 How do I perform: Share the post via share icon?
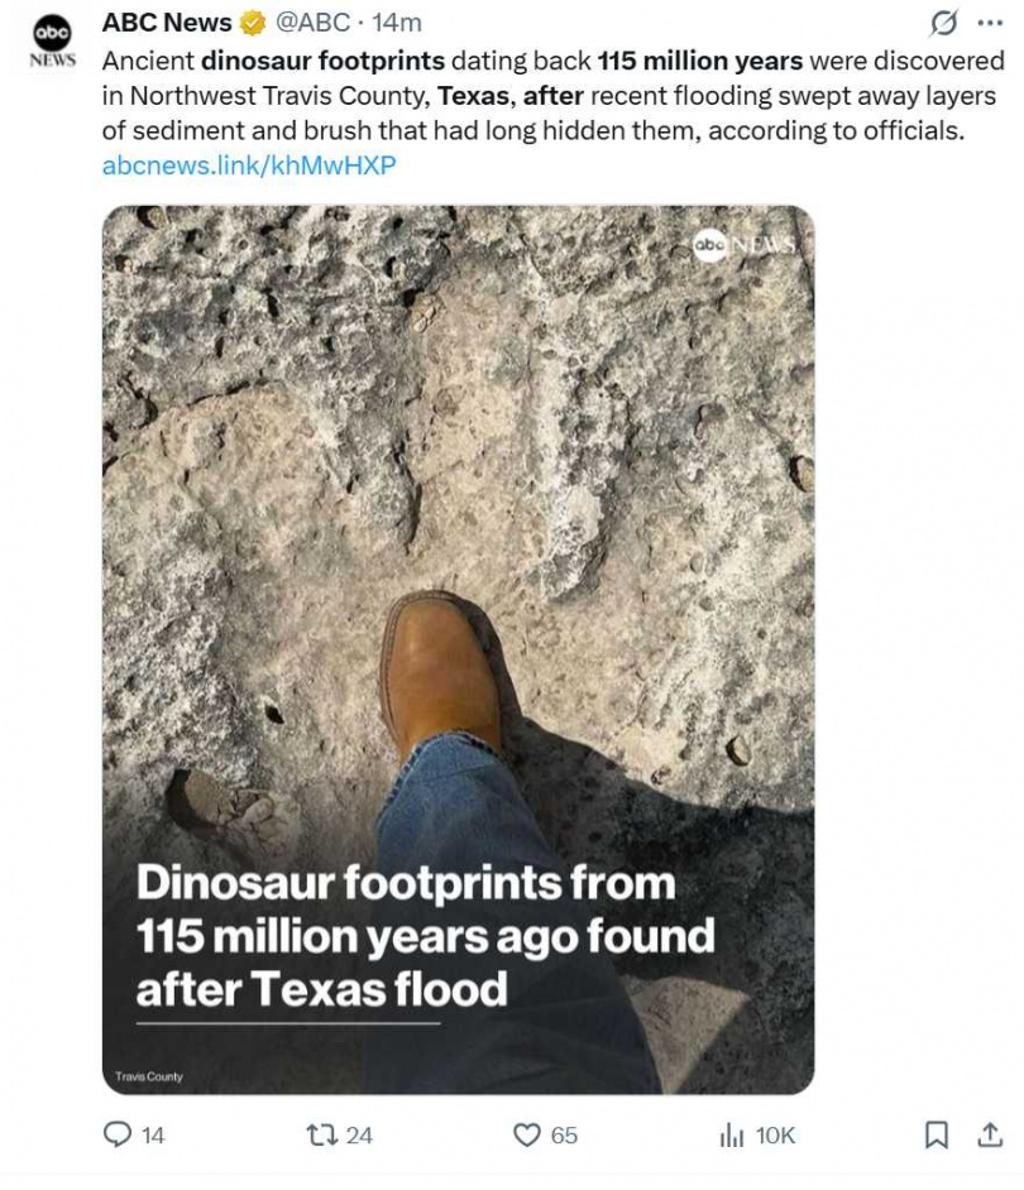[x=989, y=1134]
